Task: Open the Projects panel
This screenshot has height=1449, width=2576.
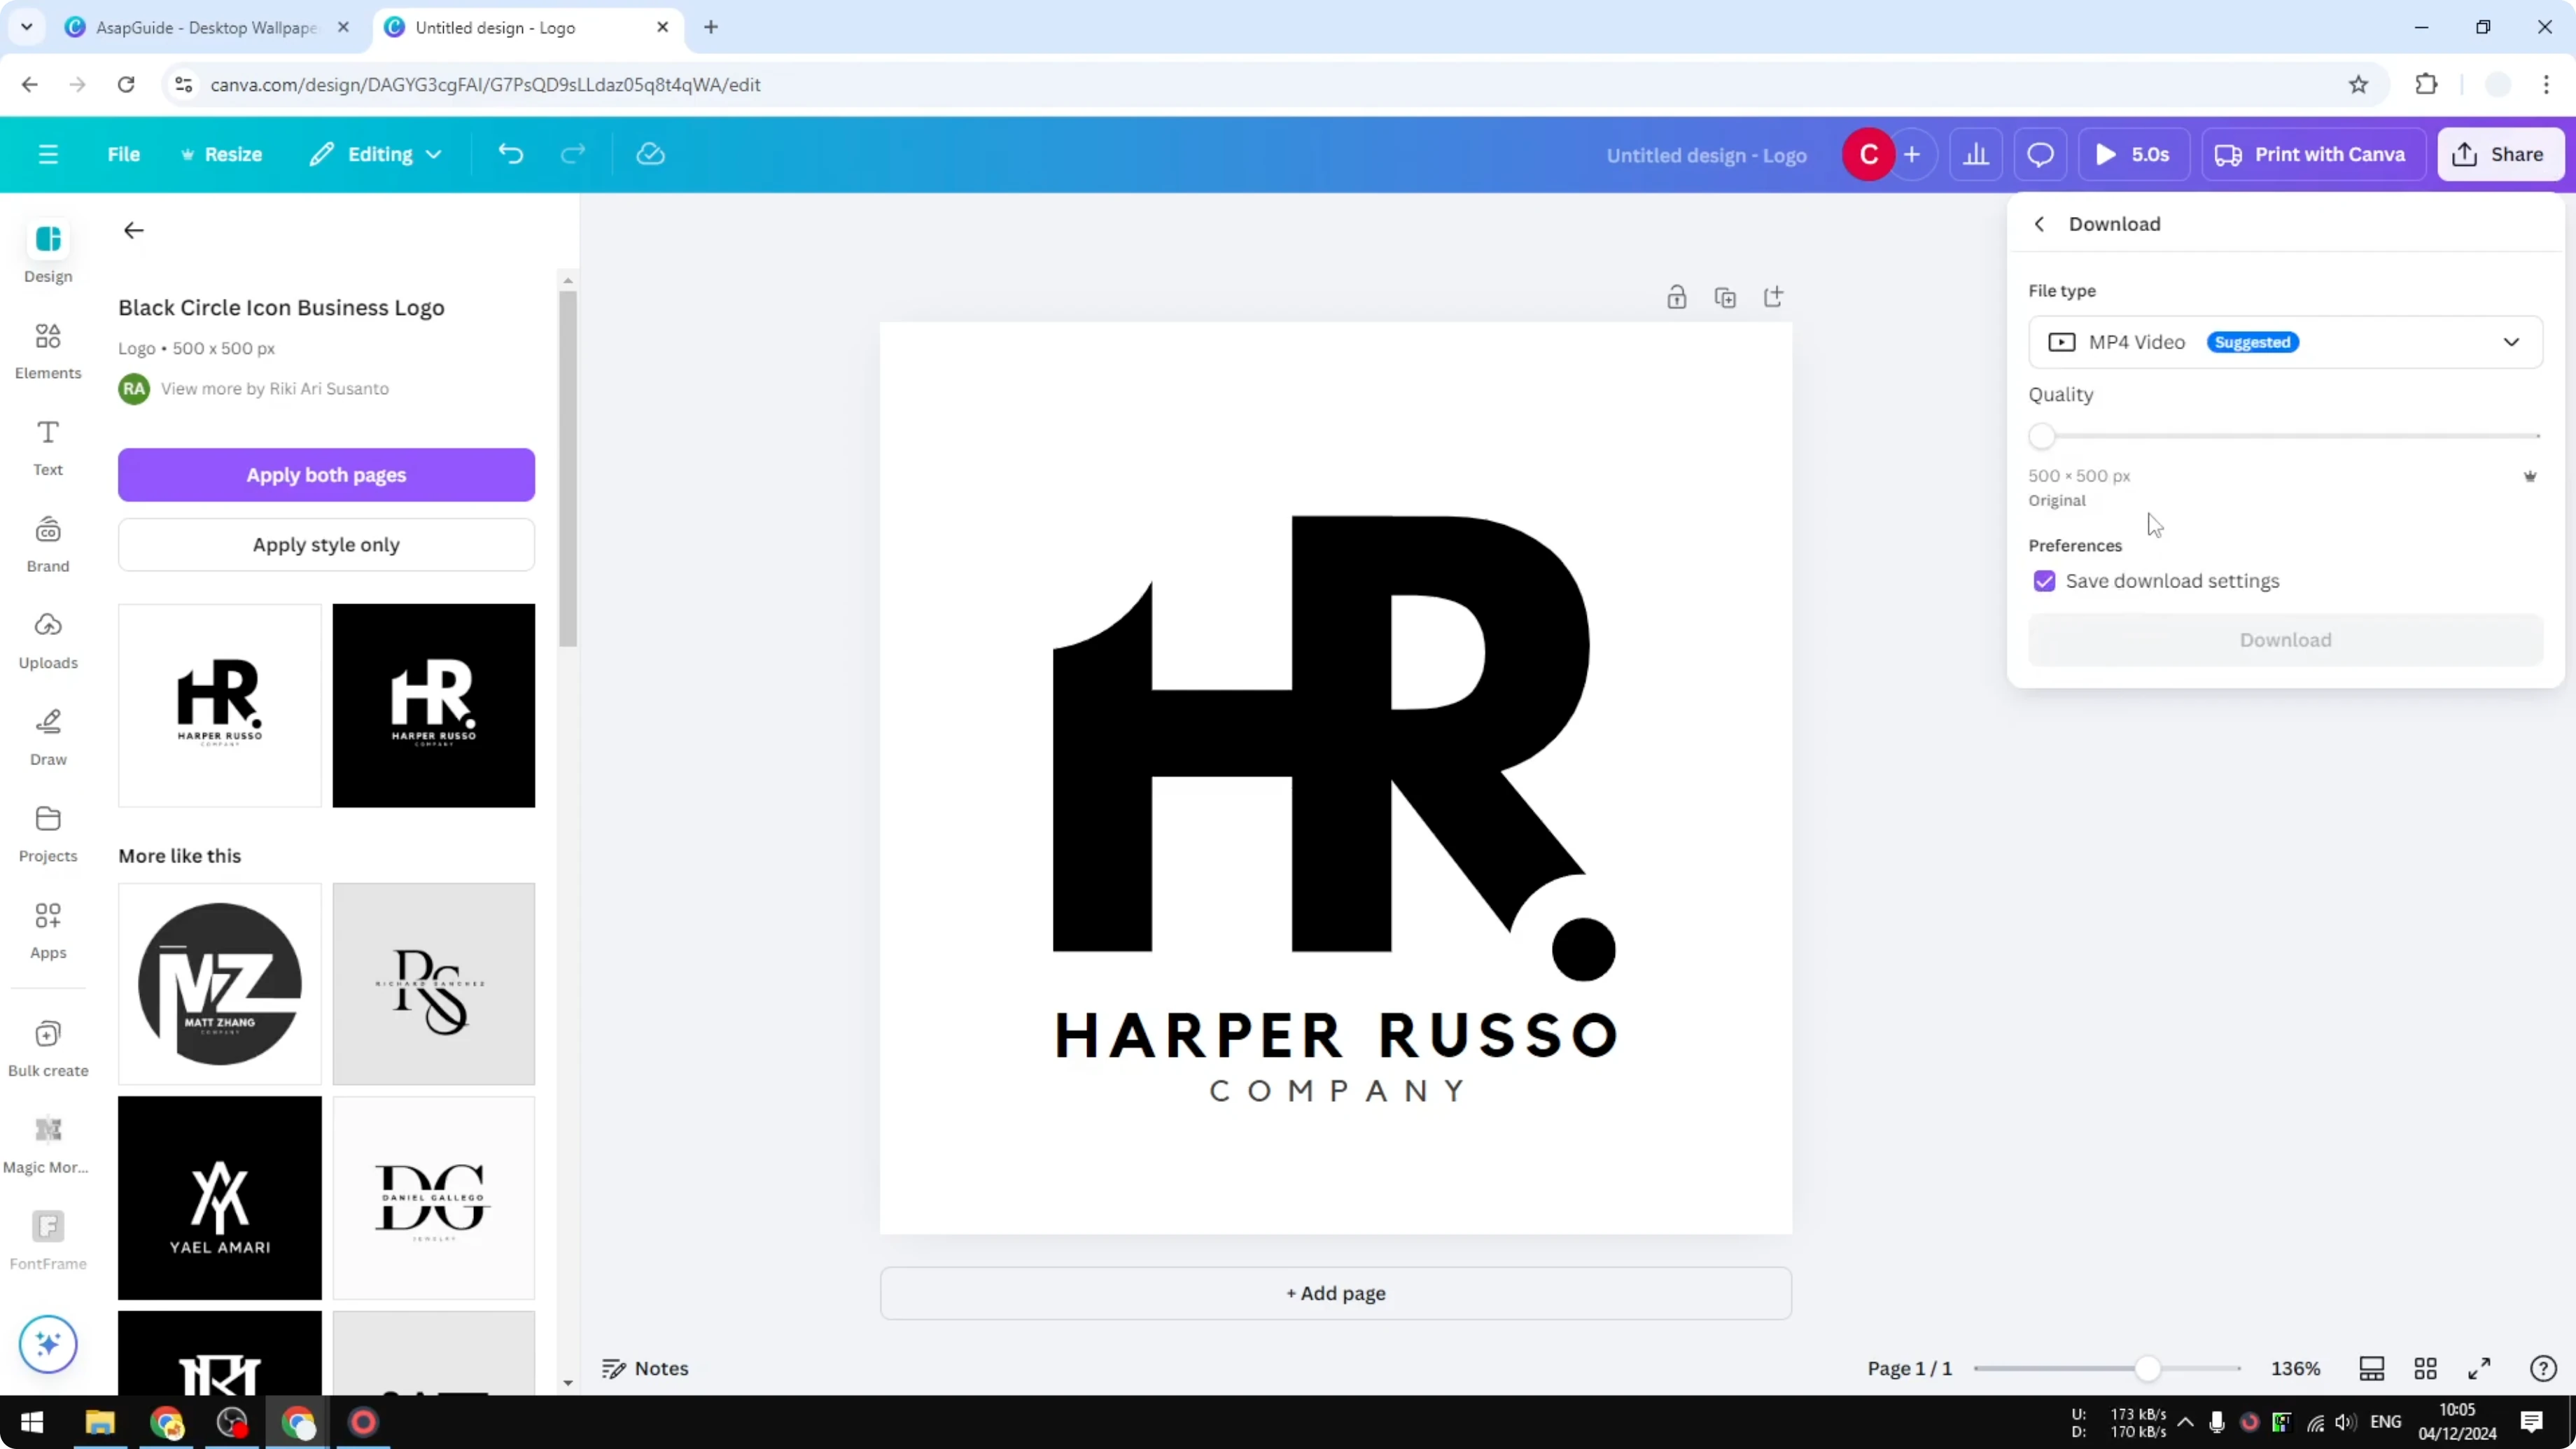Action: tap(47, 833)
